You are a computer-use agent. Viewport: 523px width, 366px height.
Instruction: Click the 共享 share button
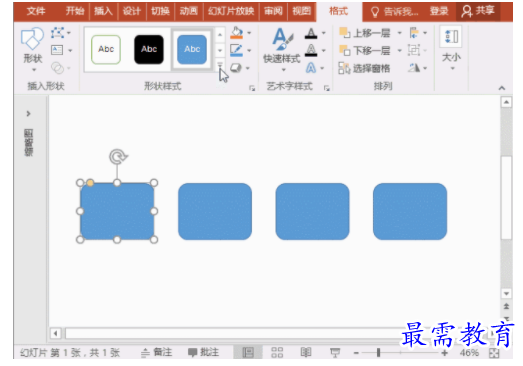point(478,11)
